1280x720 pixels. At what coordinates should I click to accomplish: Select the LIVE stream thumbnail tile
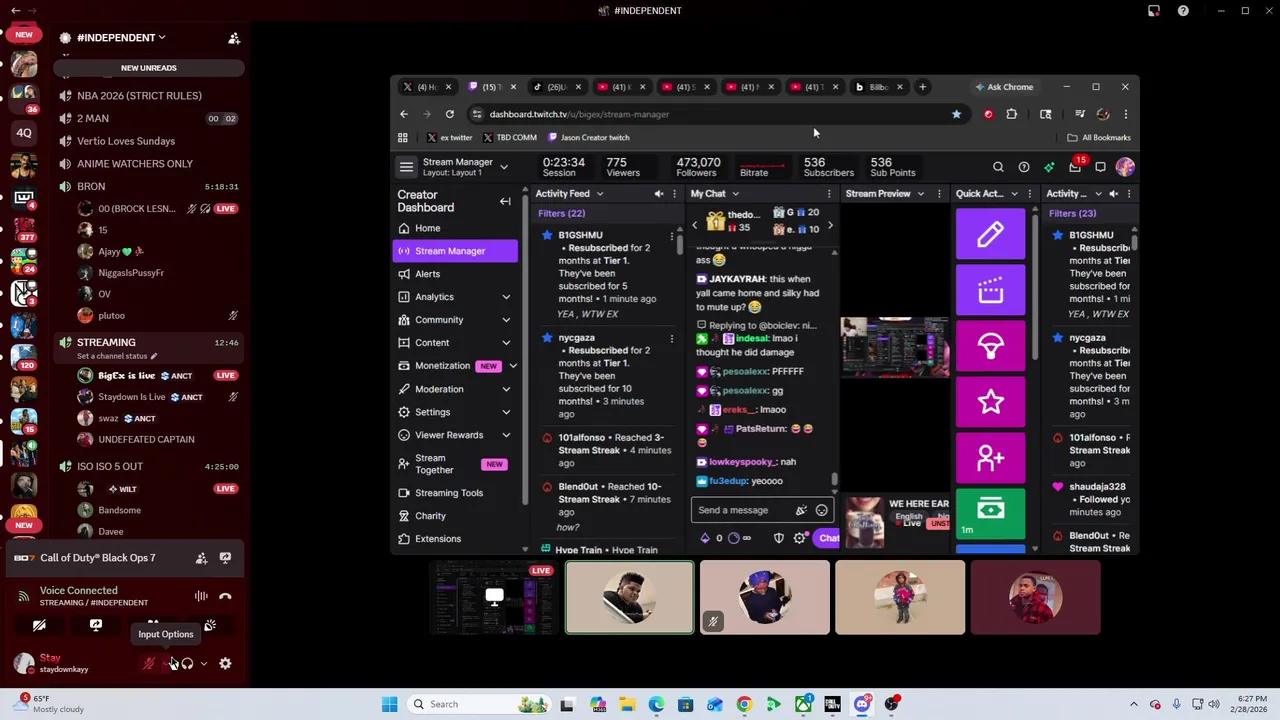pyautogui.click(x=494, y=598)
